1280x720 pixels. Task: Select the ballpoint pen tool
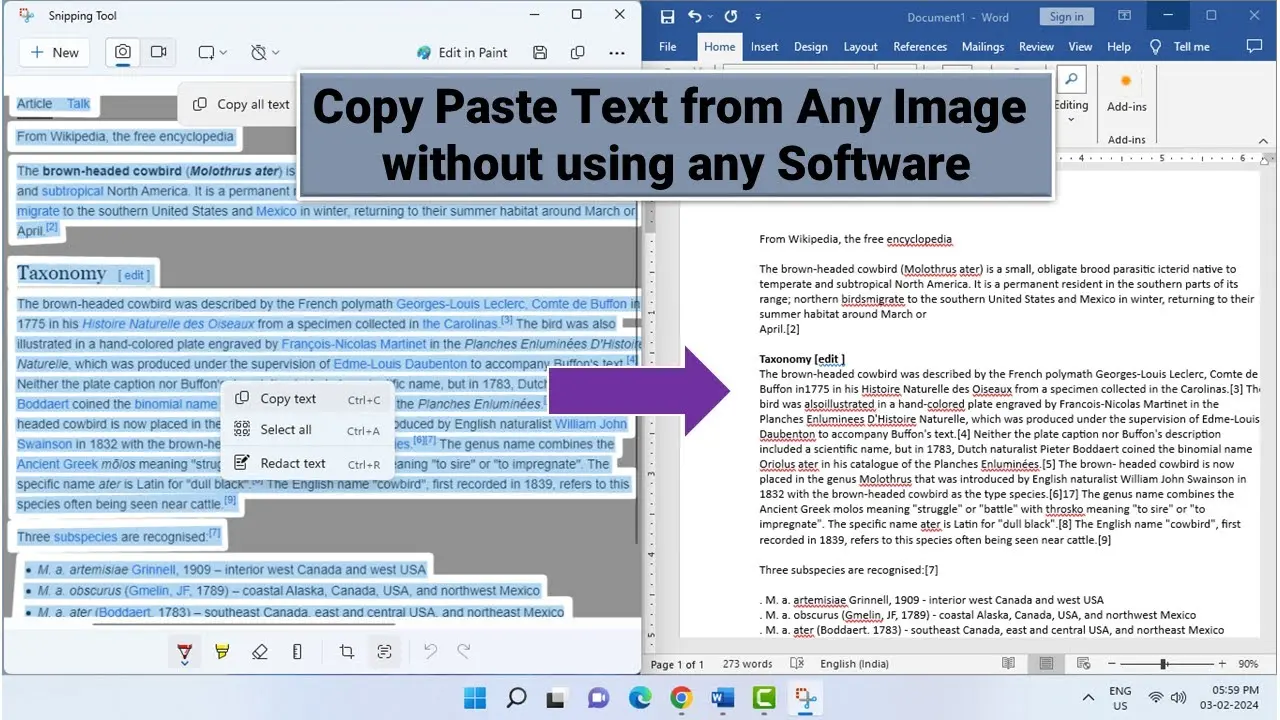(185, 652)
